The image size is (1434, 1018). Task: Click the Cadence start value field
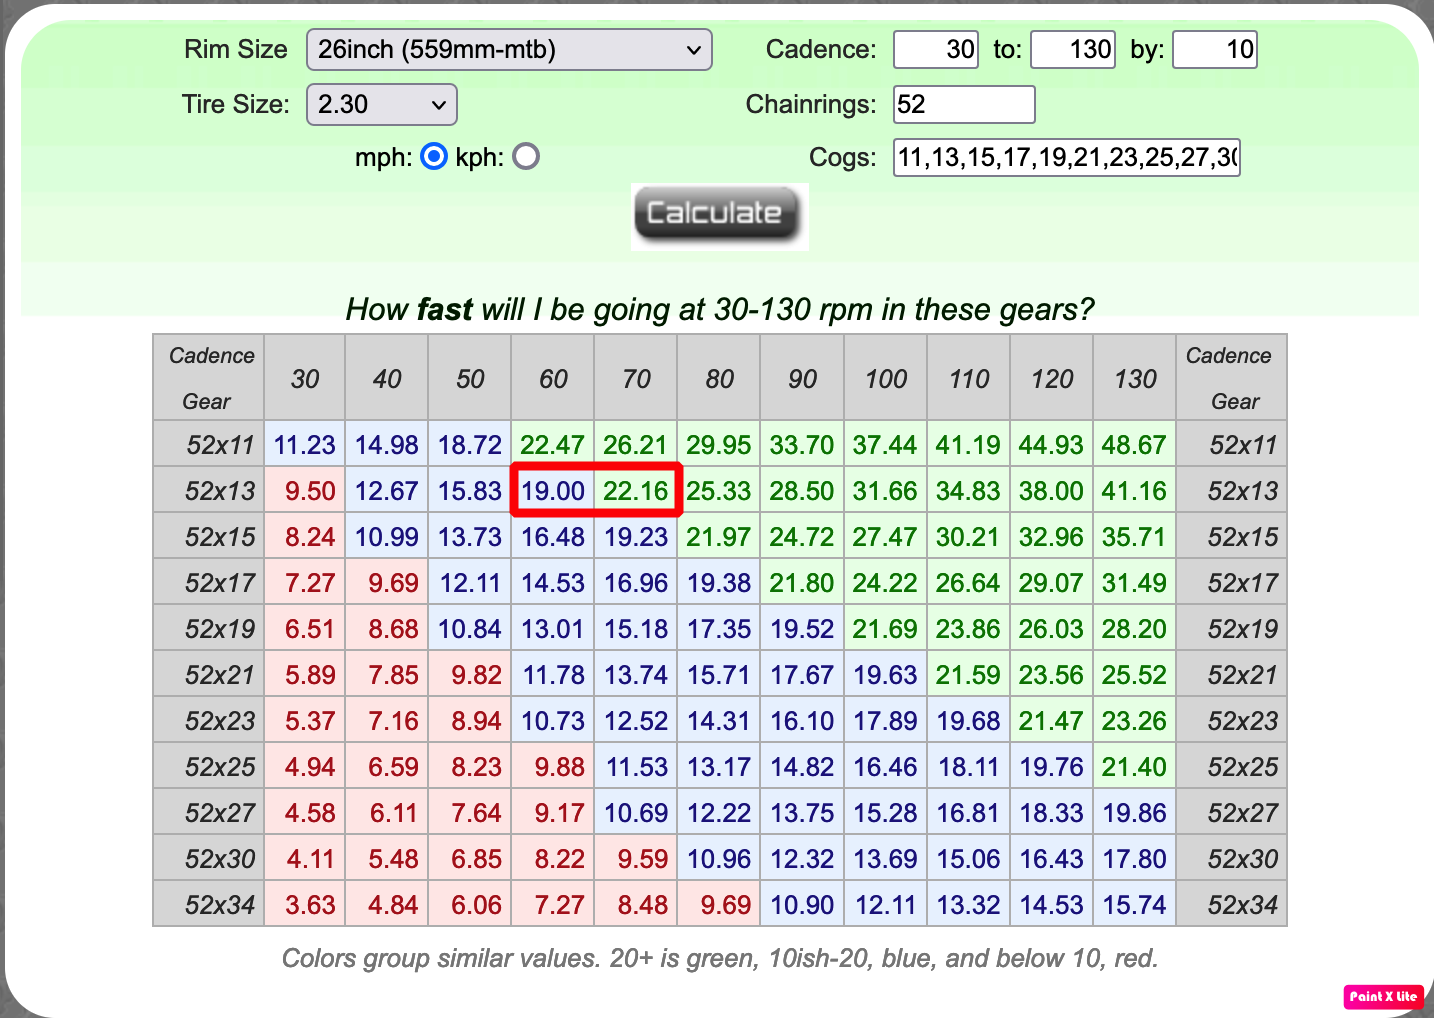pyautogui.click(x=935, y=49)
